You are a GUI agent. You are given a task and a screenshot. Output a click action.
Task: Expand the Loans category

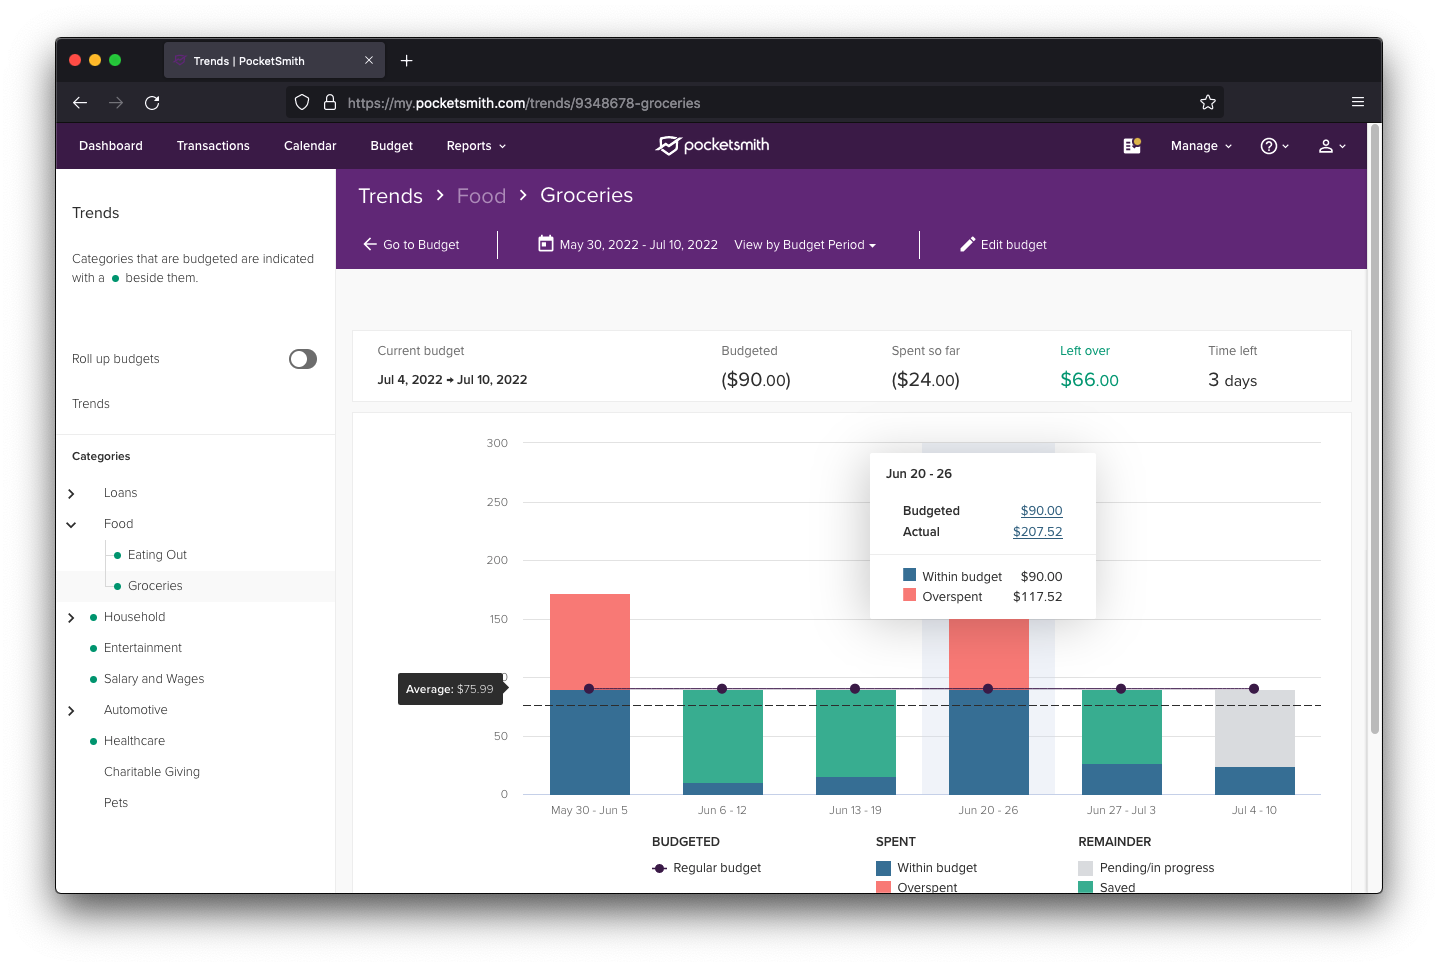click(x=71, y=494)
